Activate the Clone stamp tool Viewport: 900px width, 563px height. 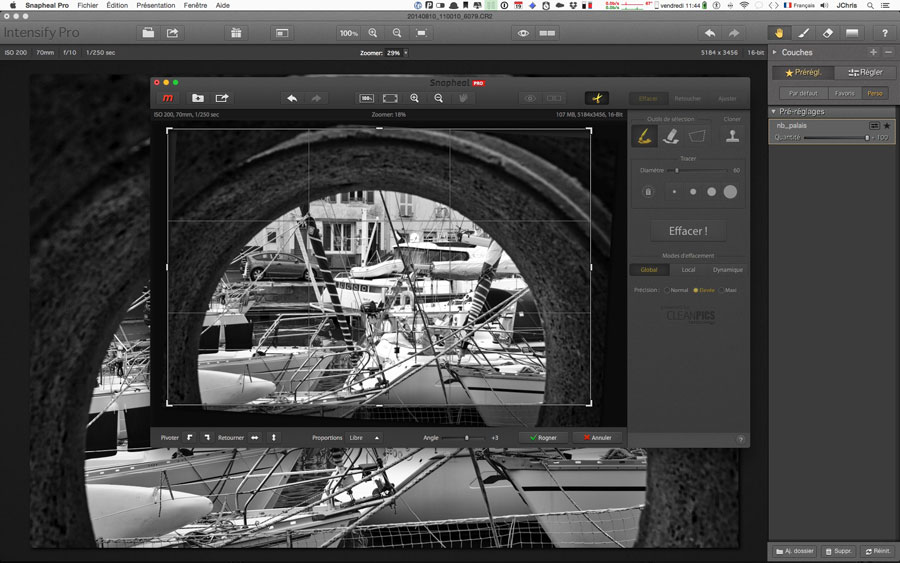732,137
